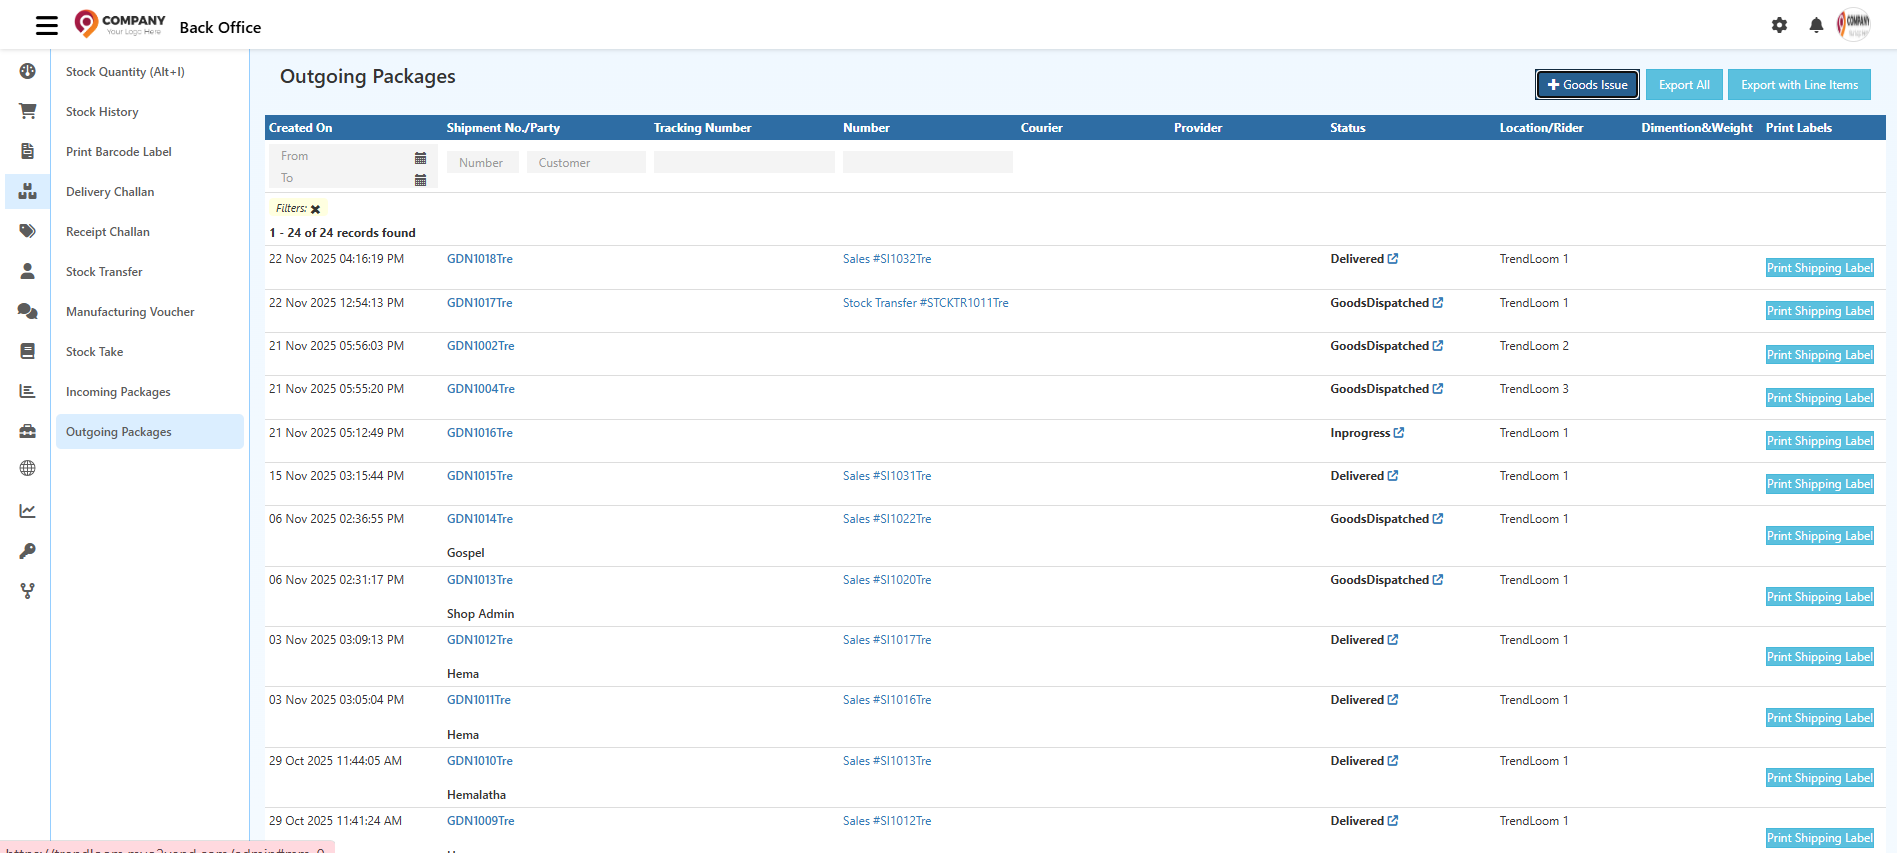Open the line chart sidebar icon
This screenshot has width=1897, height=853.
tap(27, 511)
